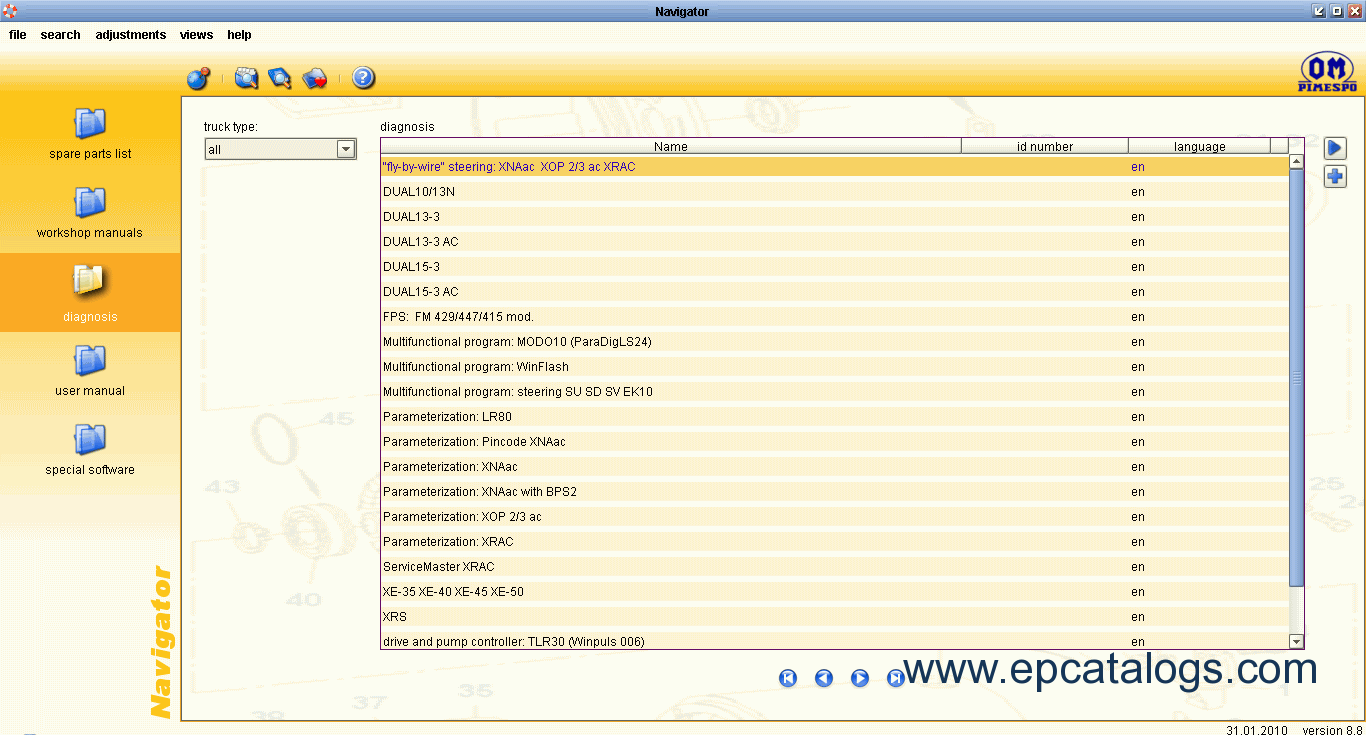Viewport: 1366px width, 735px height.
Task: Click the blue play arrow button
Action: [1335, 148]
